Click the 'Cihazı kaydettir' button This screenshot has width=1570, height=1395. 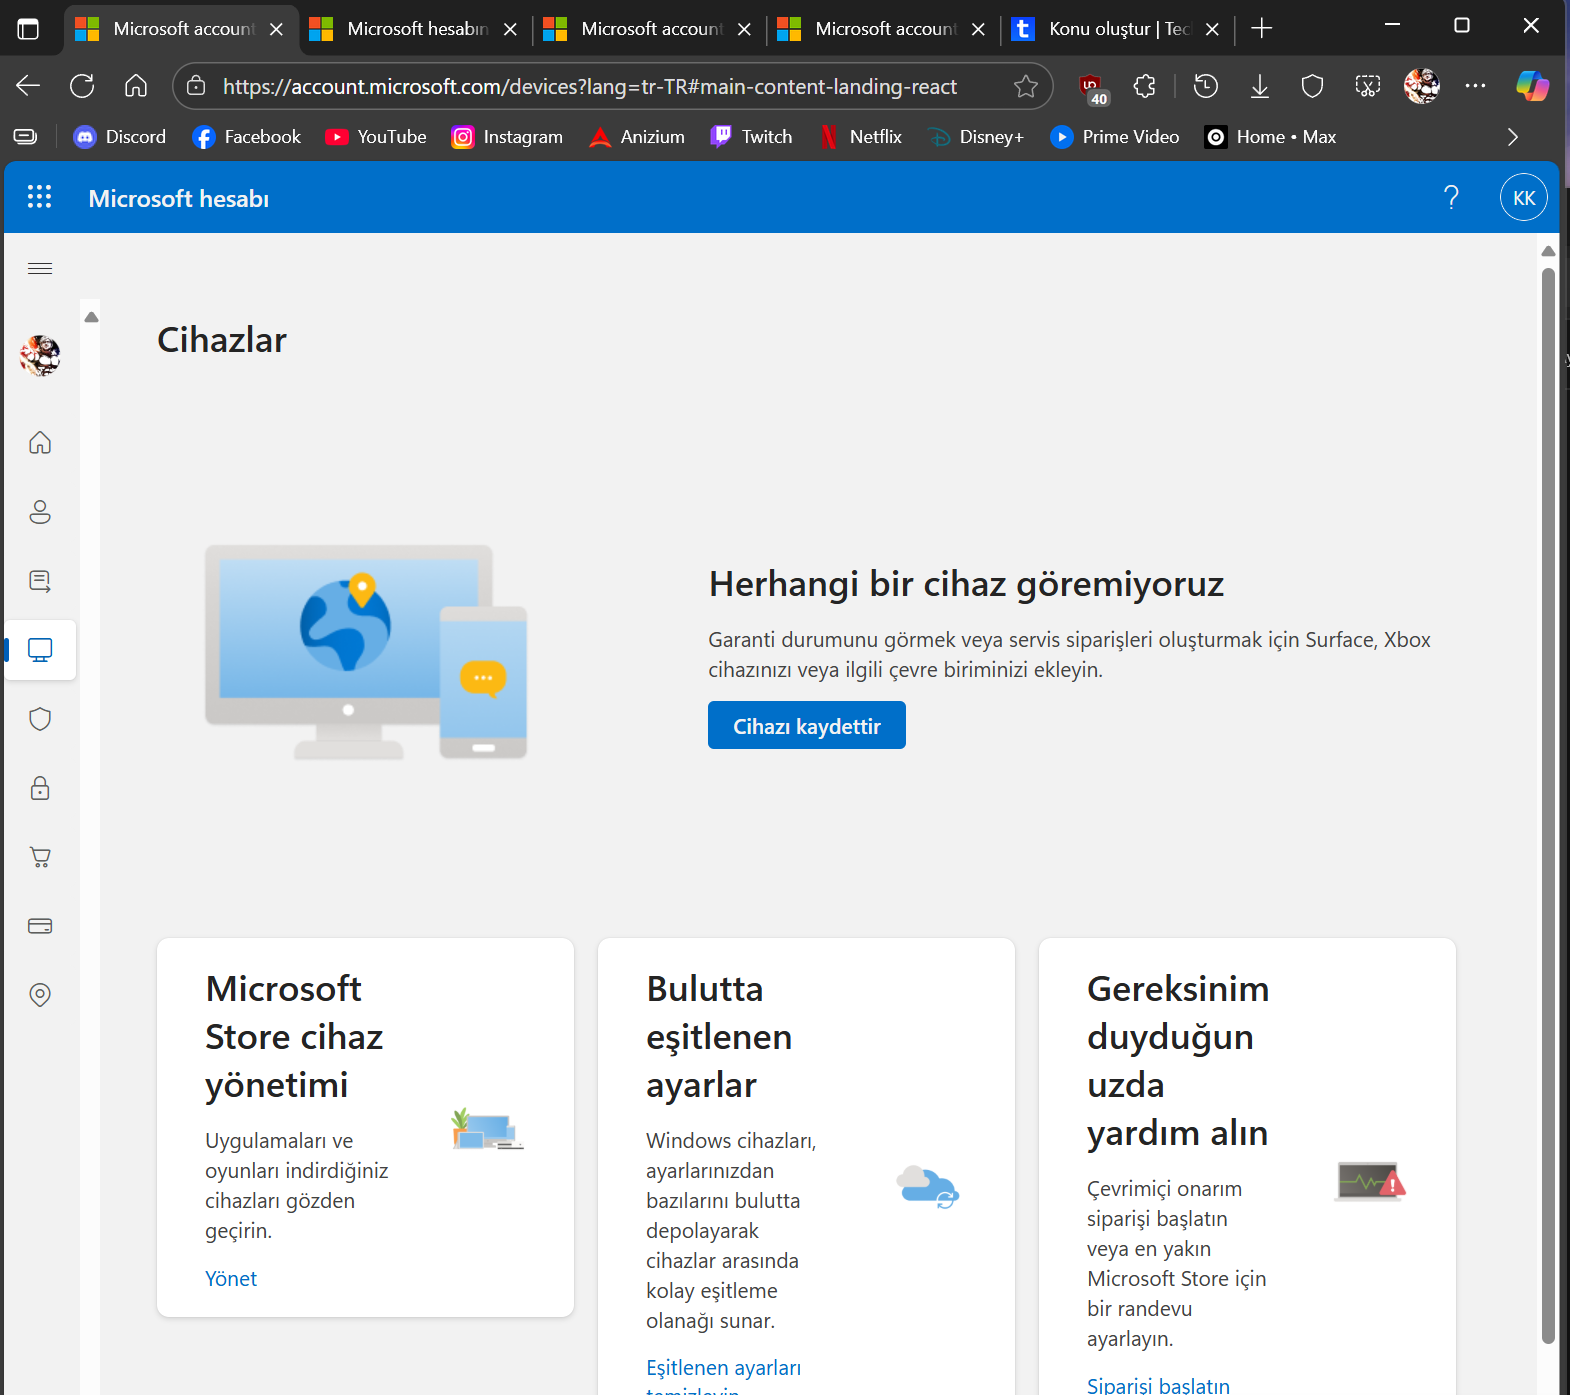(x=807, y=725)
